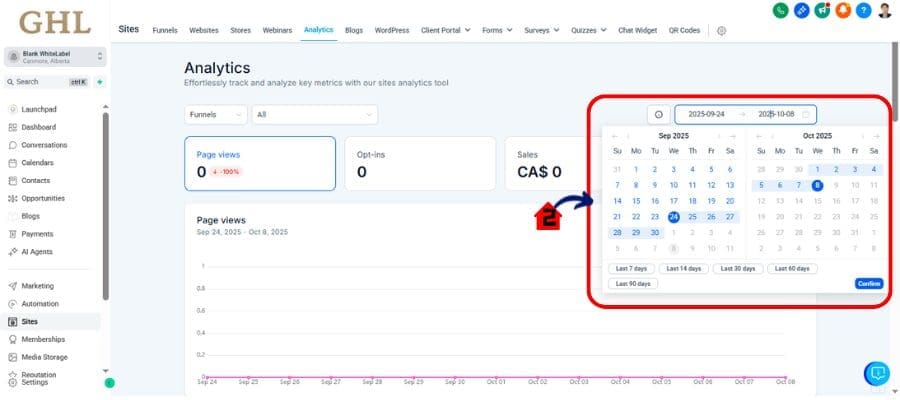The height and width of the screenshot is (400, 900).
Task: Click the green phone dialer icon
Action: point(780,10)
